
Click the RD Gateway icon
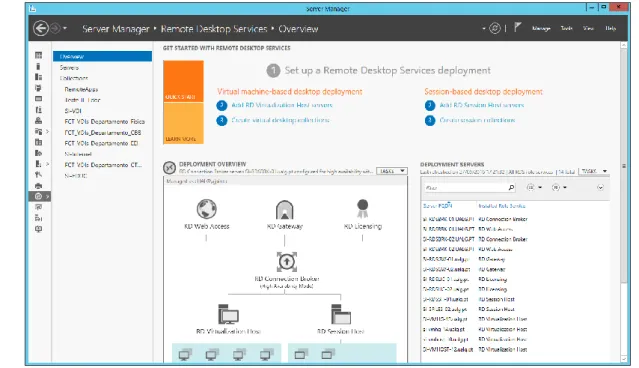(x=284, y=210)
